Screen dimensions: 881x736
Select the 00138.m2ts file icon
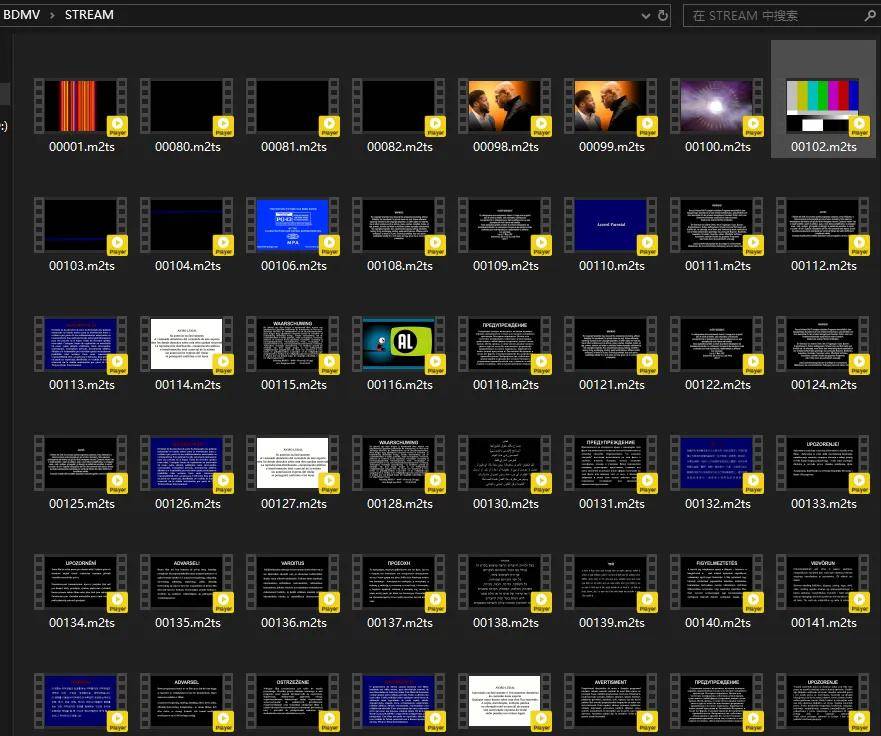tap(505, 583)
